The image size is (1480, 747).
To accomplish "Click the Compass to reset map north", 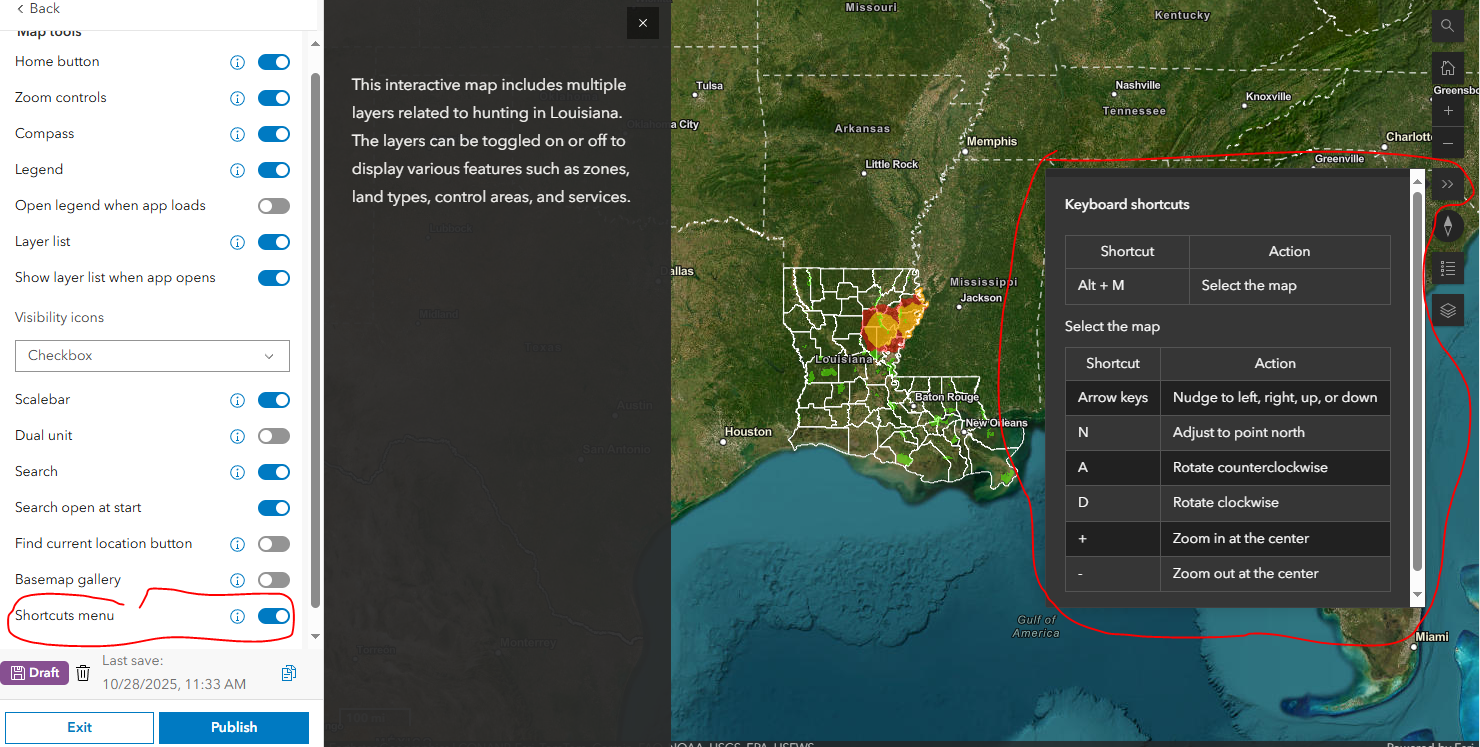I will point(1447,226).
